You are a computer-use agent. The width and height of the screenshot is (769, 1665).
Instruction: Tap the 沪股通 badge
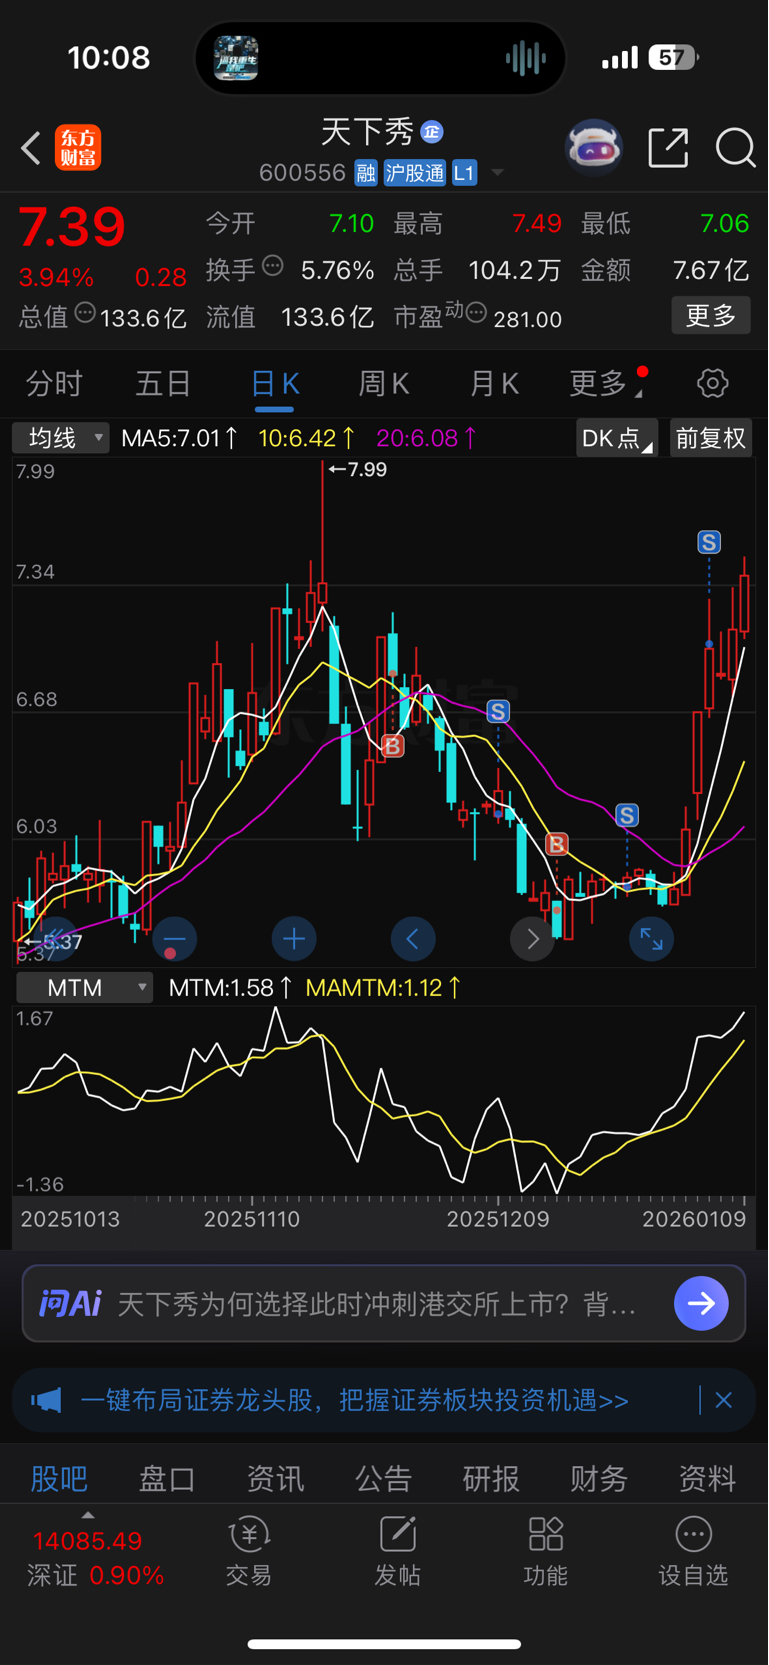[414, 173]
